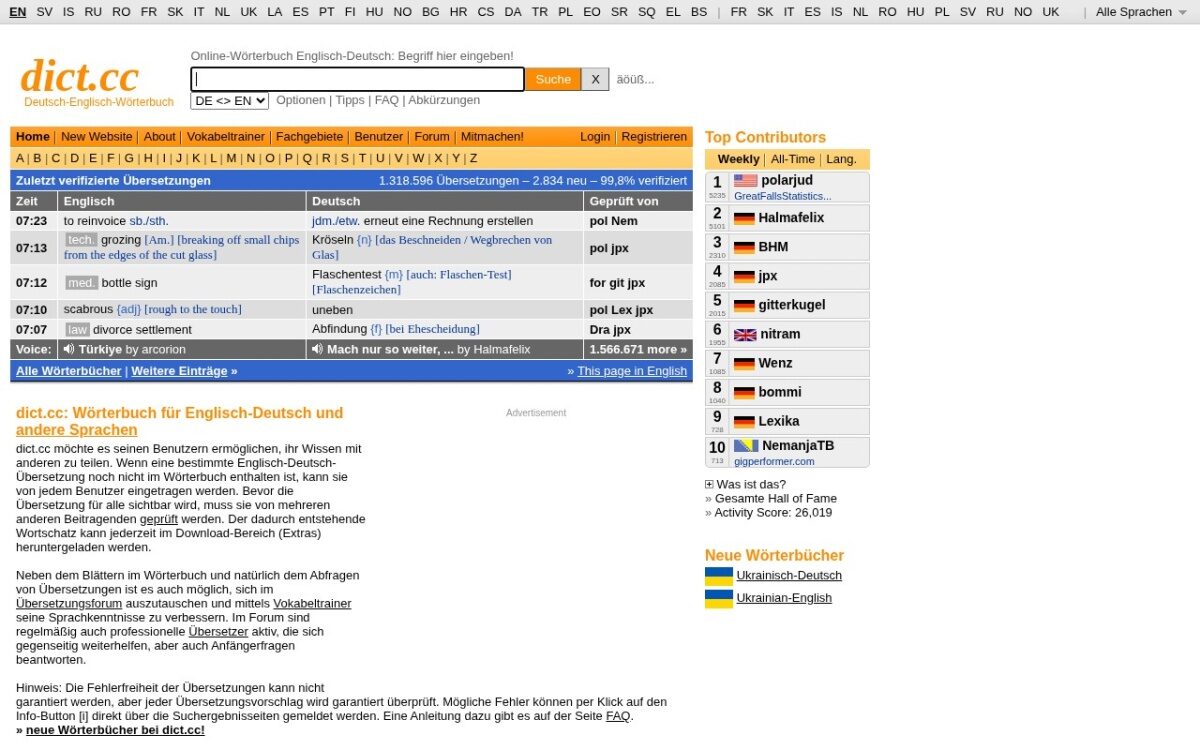Screen dimensions: 1200x750
Task: Click the search term input field
Action: coord(357,79)
